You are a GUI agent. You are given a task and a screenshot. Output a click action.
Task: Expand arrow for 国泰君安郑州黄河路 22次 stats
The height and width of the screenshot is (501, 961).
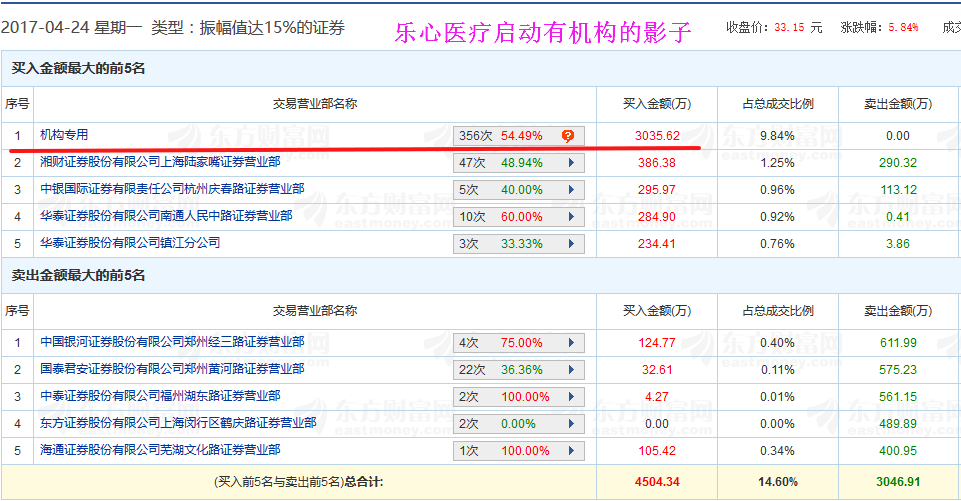571,370
